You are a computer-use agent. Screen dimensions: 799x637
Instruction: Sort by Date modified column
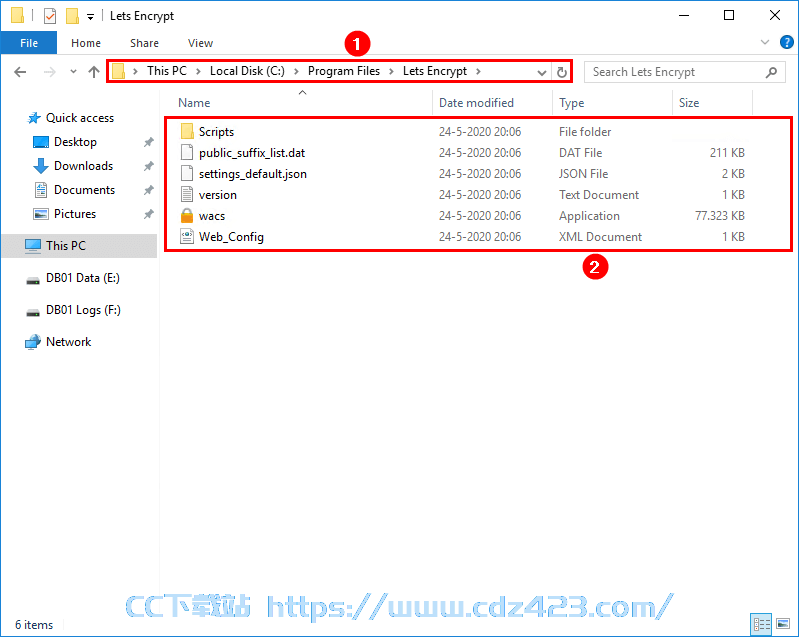(x=476, y=103)
